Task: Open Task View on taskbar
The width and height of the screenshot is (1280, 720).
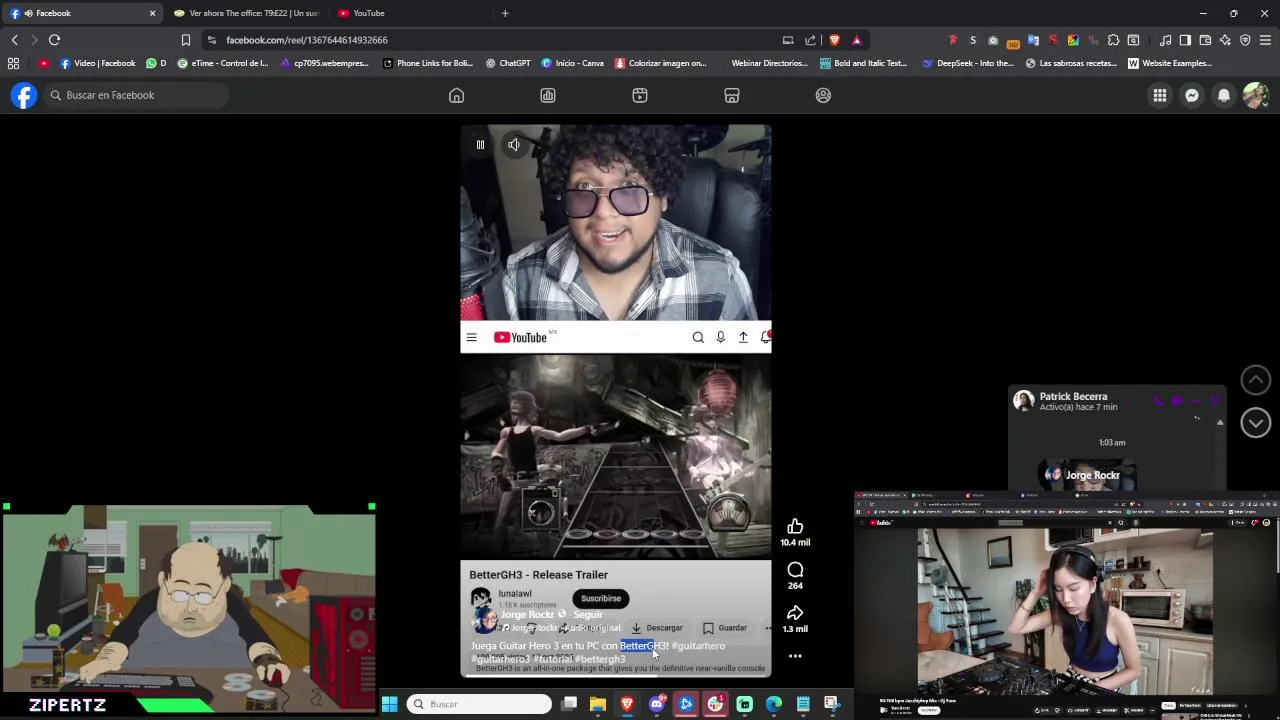Action: (x=569, y=704)
